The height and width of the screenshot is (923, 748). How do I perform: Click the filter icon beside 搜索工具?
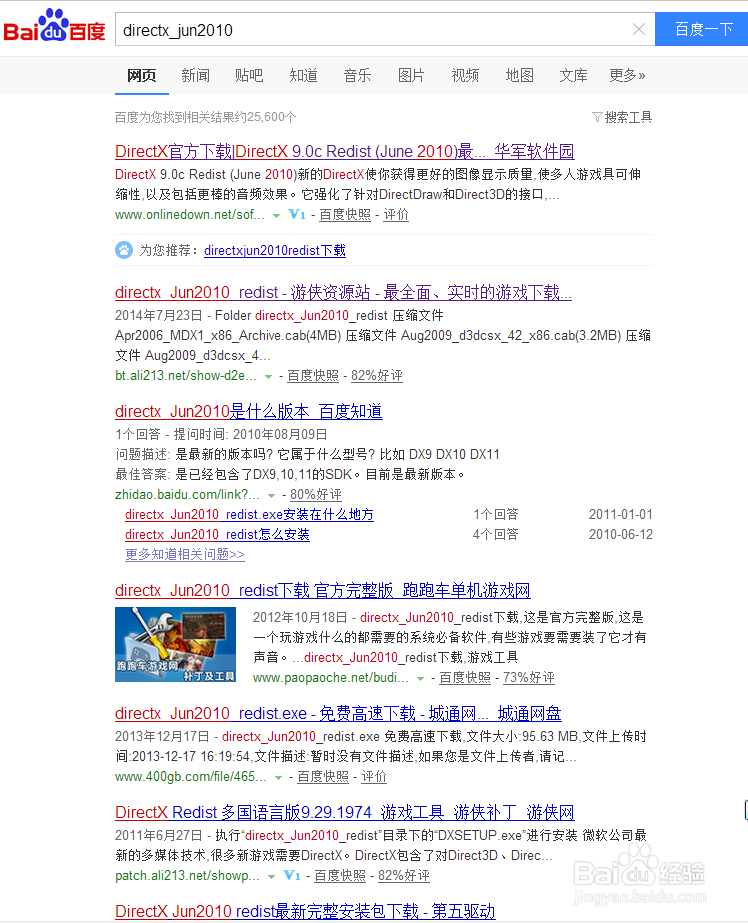[597, 117]
